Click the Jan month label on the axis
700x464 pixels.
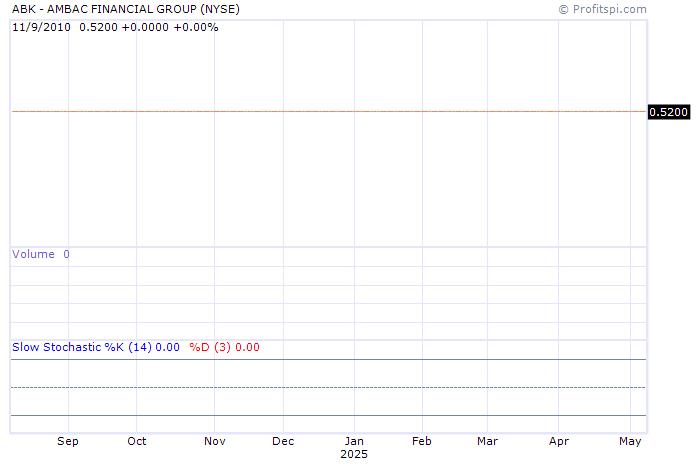pos(354,441)
